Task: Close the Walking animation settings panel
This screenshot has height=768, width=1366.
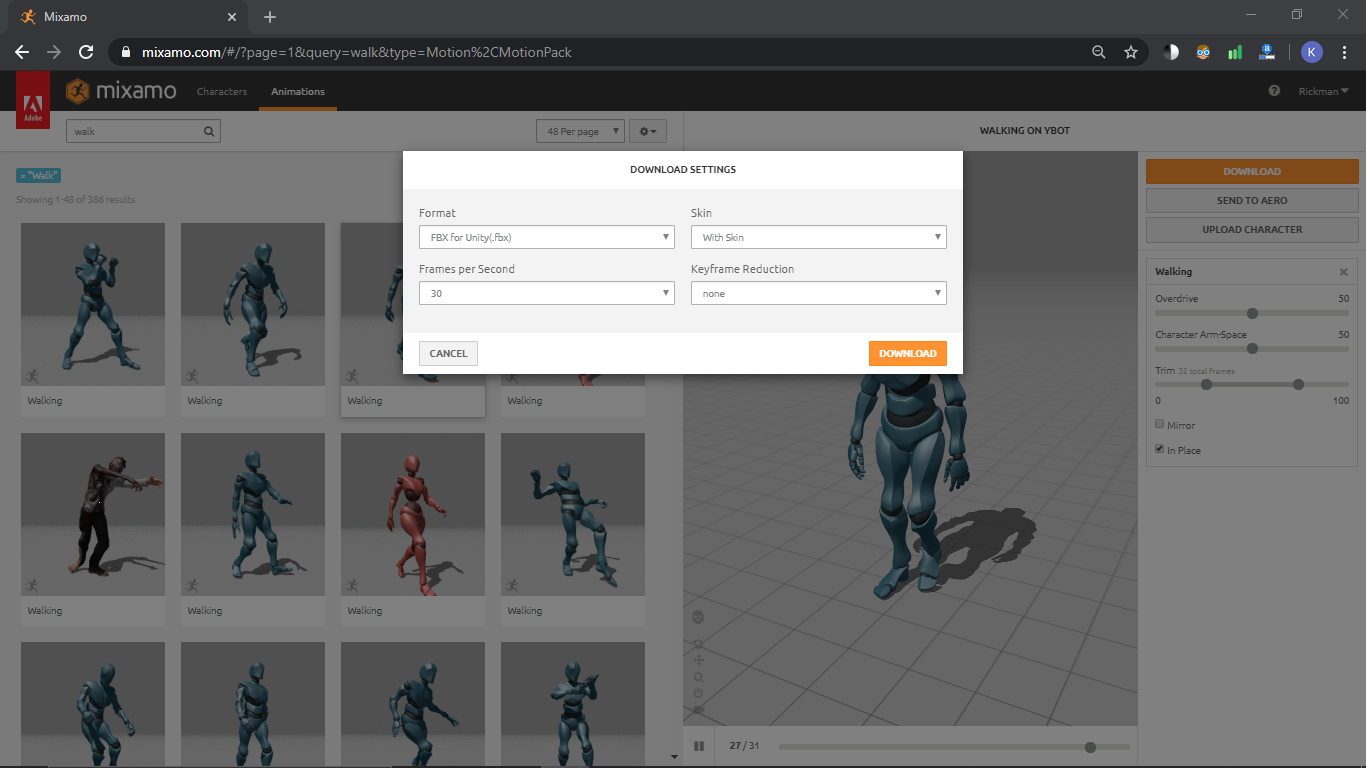Action: coord(1344,272)
